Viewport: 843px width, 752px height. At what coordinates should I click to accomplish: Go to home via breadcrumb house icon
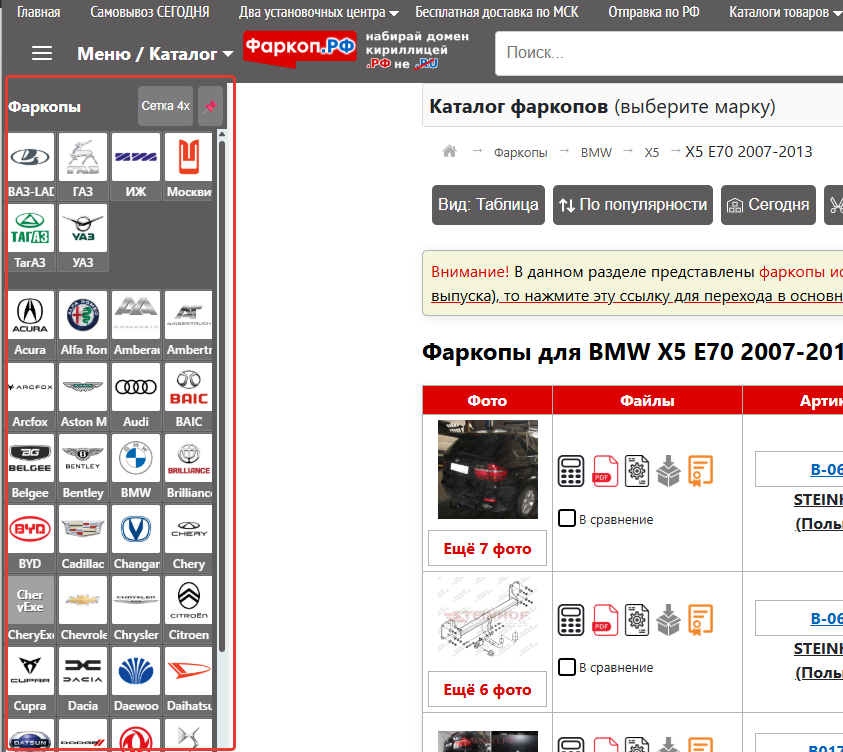point(449,152)
